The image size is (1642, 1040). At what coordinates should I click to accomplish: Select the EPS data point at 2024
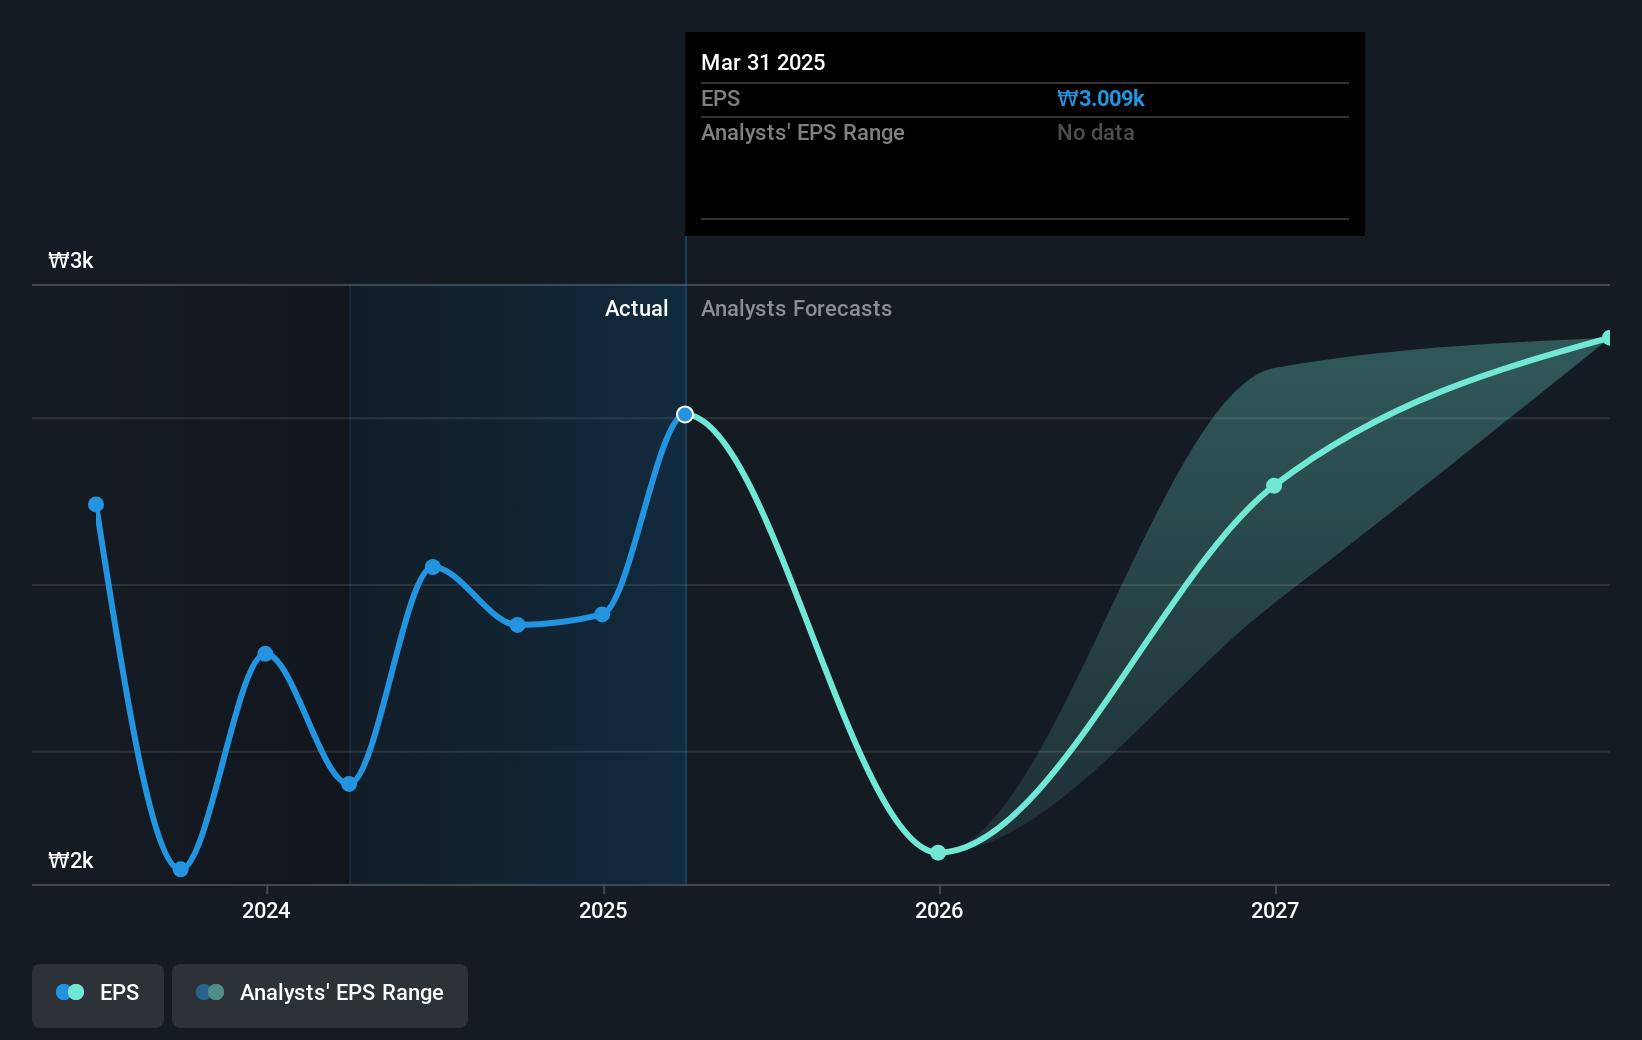(x=265, y=654)
